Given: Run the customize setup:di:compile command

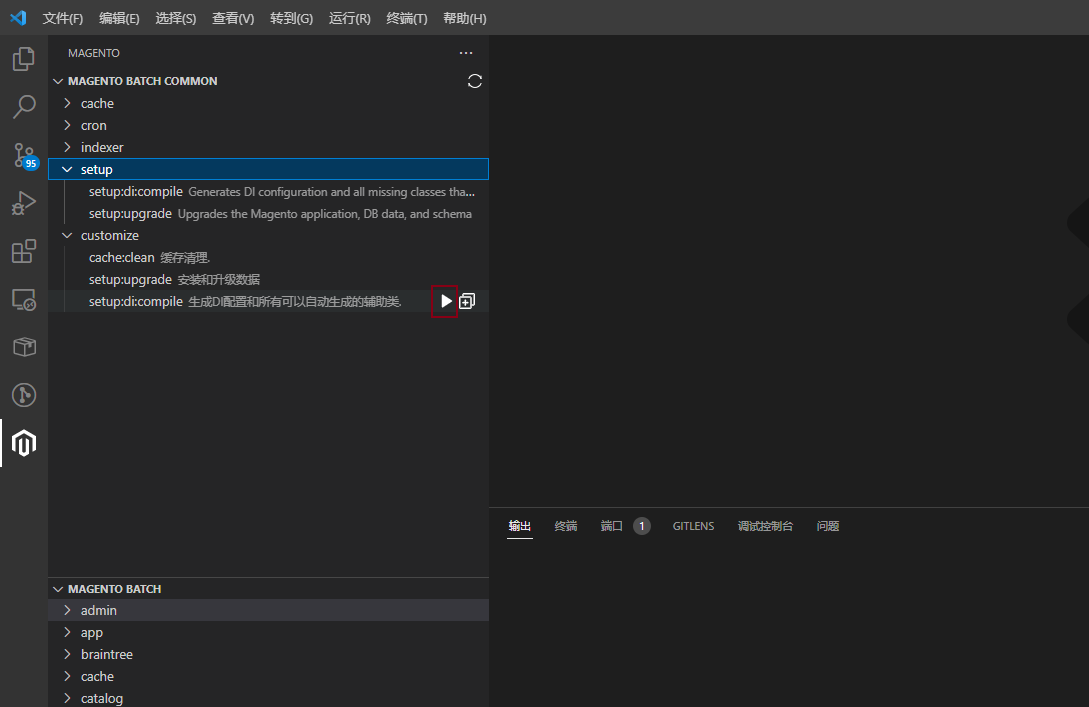Looking at the screenshot, I should pos(446,301).
